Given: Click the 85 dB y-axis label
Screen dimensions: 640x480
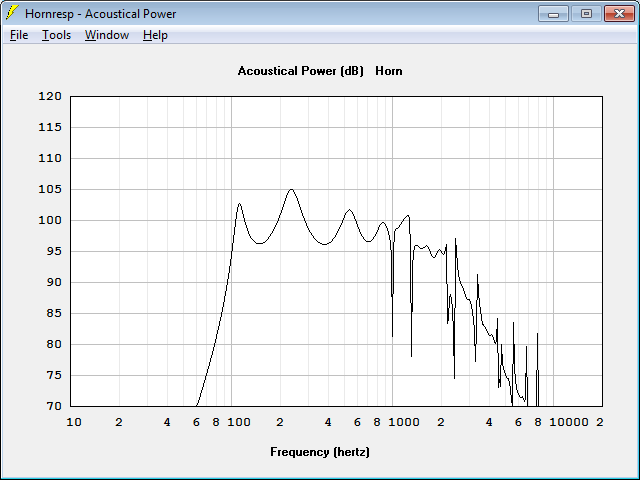Looking at the screenshot, I should [54, 313].
